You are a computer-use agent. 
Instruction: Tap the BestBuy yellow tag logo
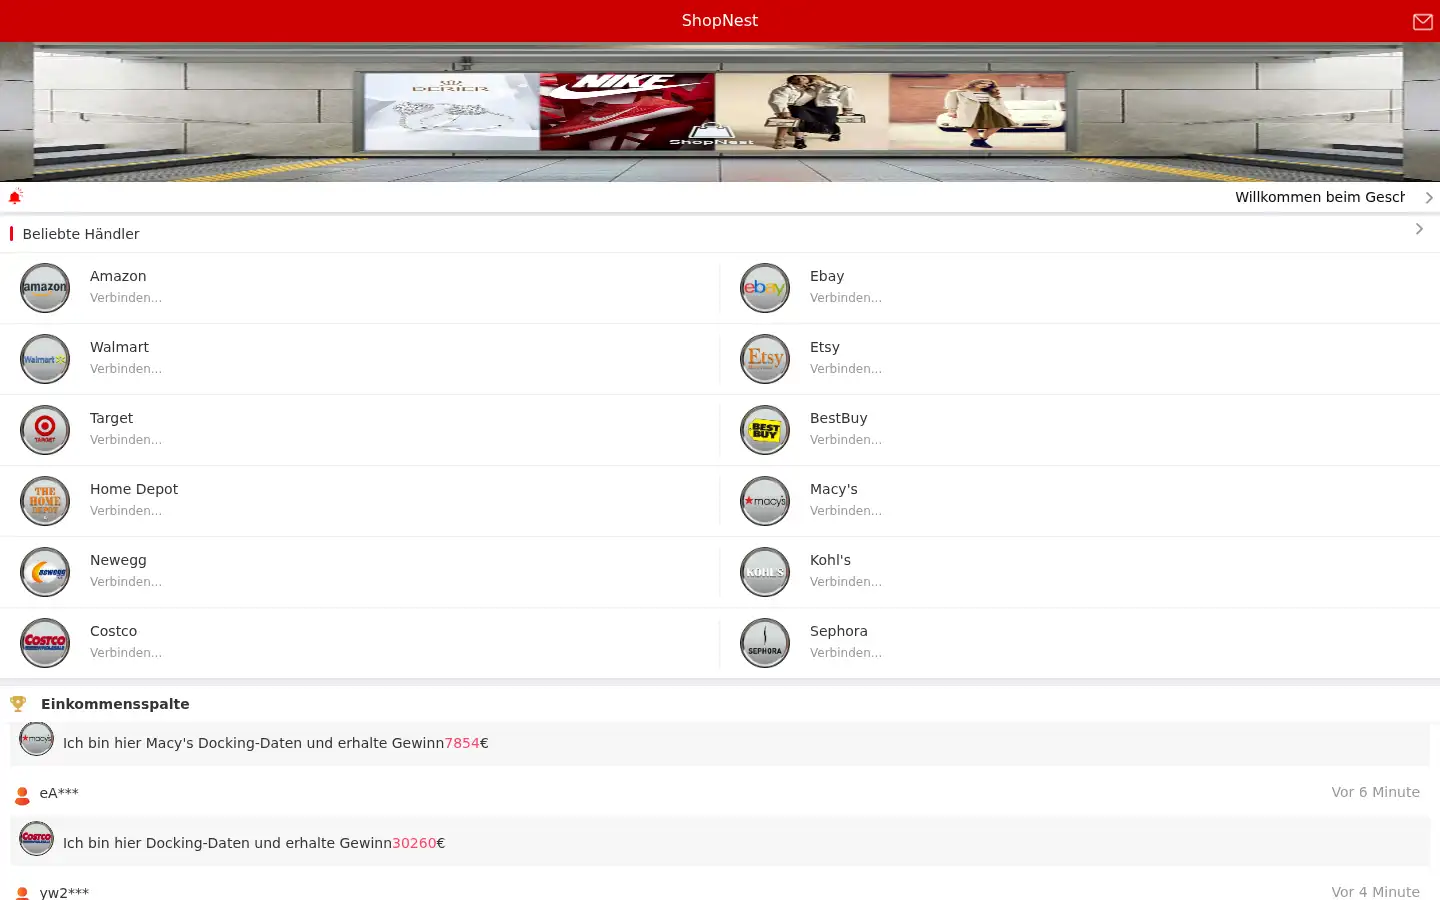pos(765,430)
